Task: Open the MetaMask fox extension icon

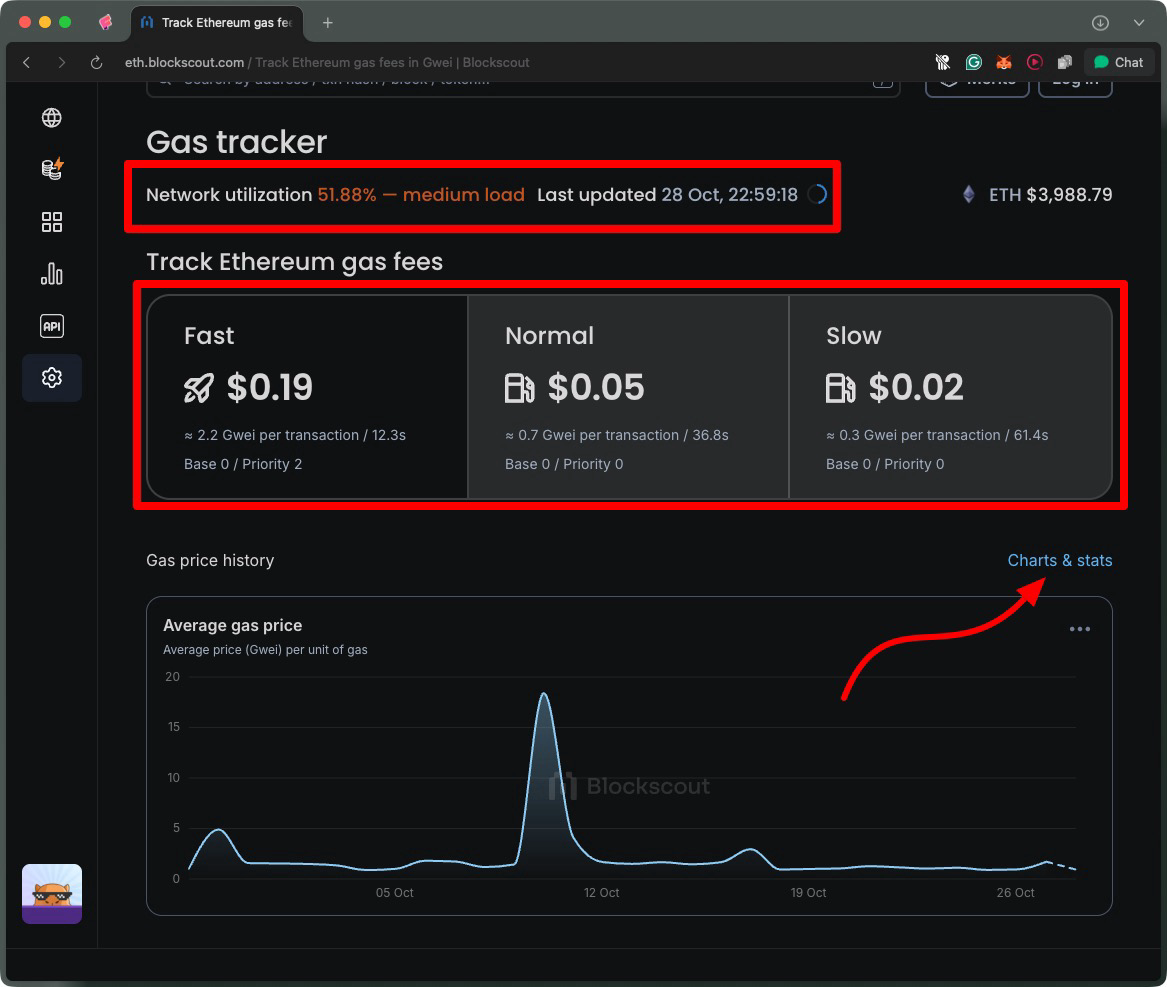Action: (x=1004, y=62)
